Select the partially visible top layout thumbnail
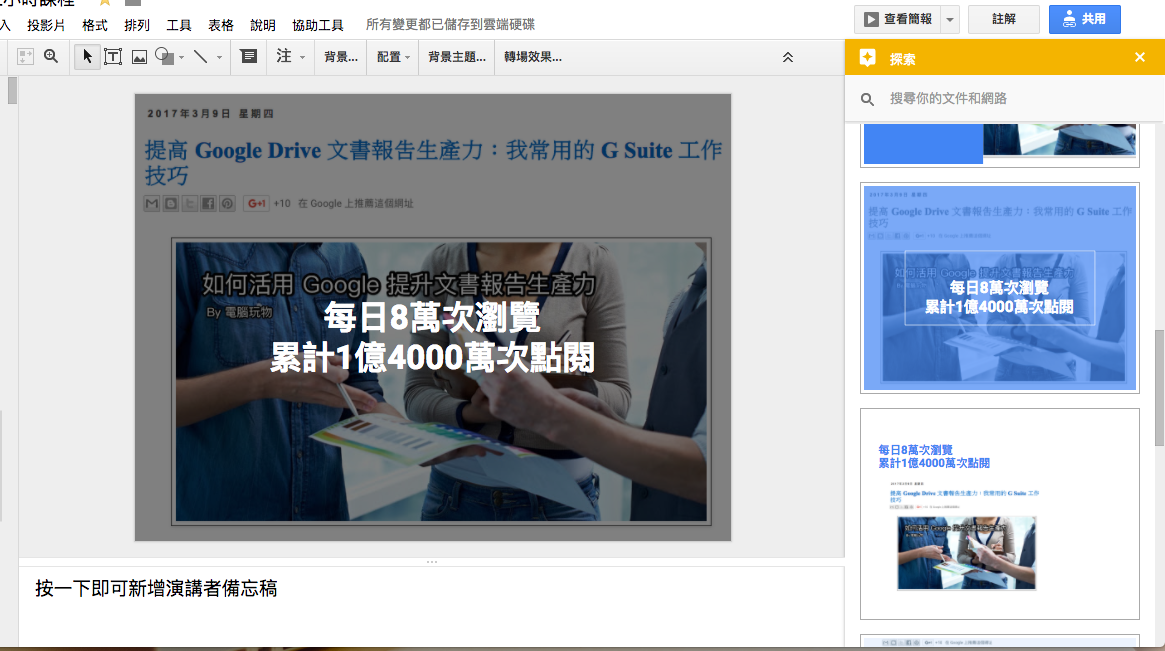The image size is (1165, 651). coord(1000,145)
